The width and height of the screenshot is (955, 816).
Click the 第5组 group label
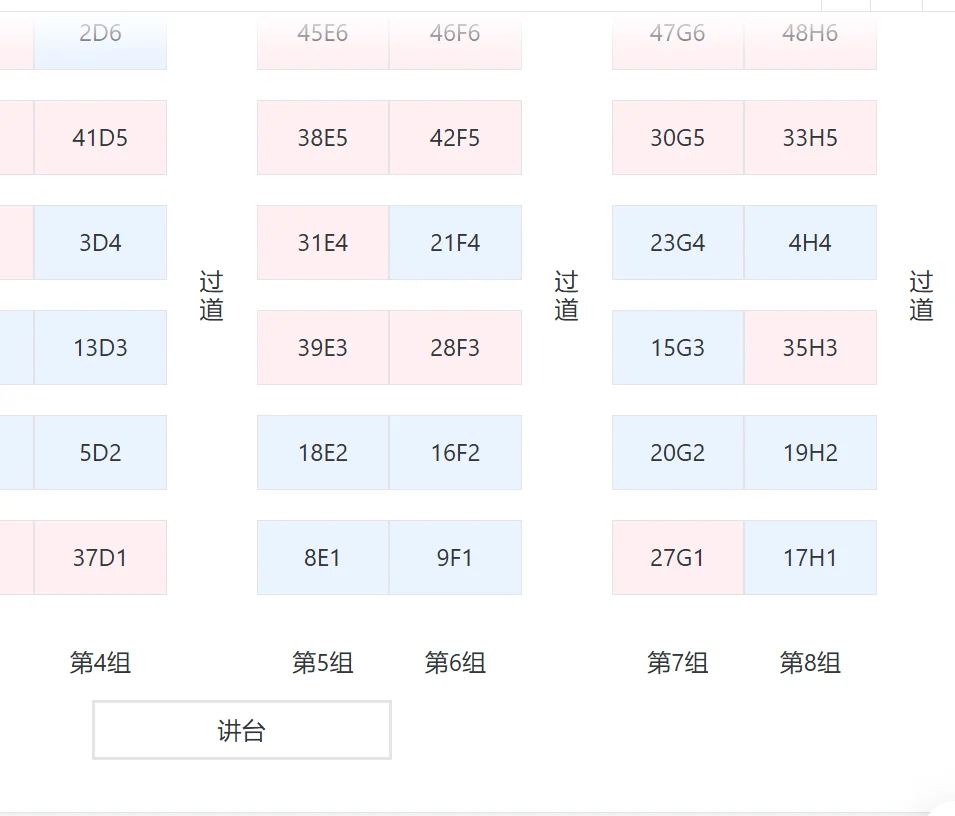pyautogui.click(x=323, y=662)
